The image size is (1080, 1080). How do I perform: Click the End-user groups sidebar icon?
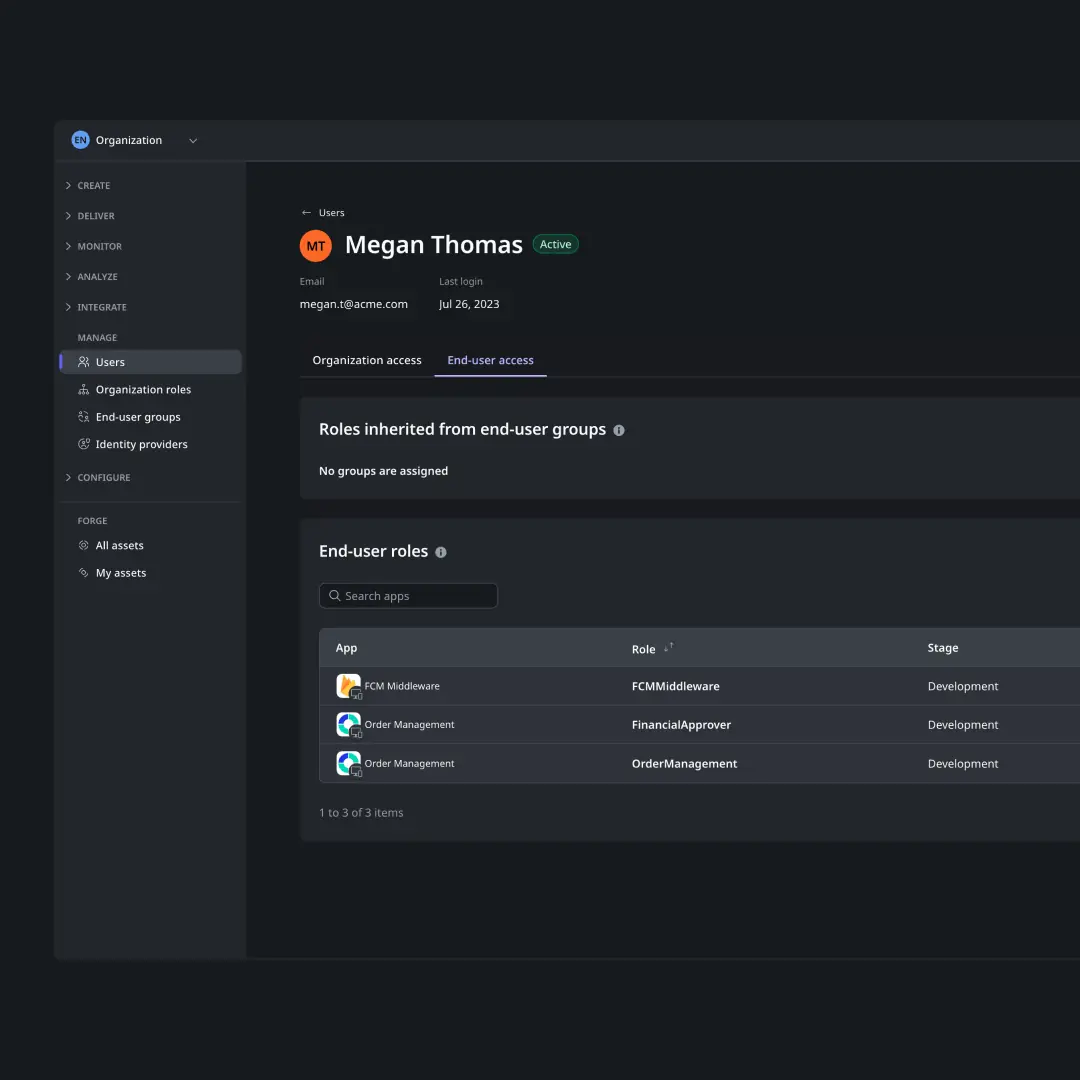[84, 417]
